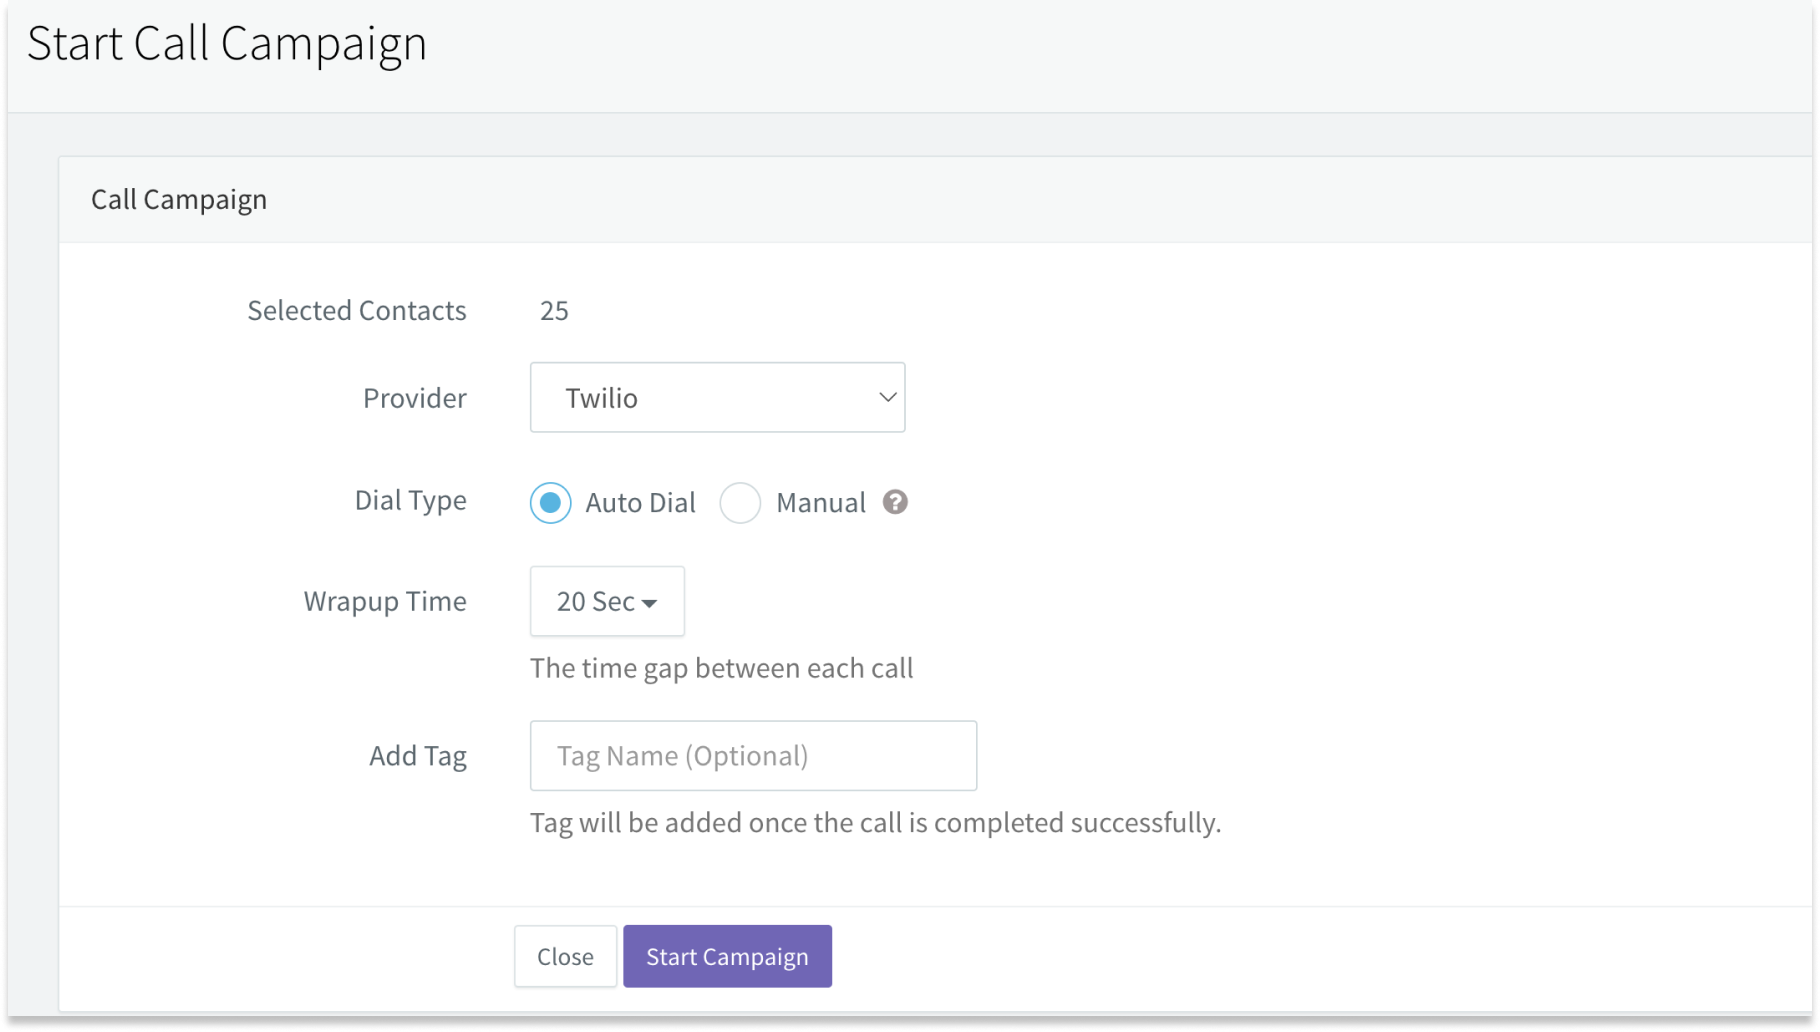Click the "Call Campaign" panel header
Image resolution: width=1820 pixels, height=1032 pixels.
coord(179,199)
